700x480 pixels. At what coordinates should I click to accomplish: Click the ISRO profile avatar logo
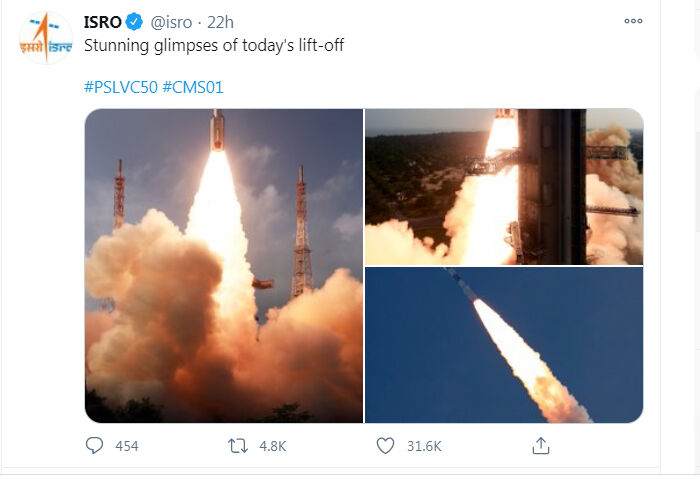(x=46, y=38)
